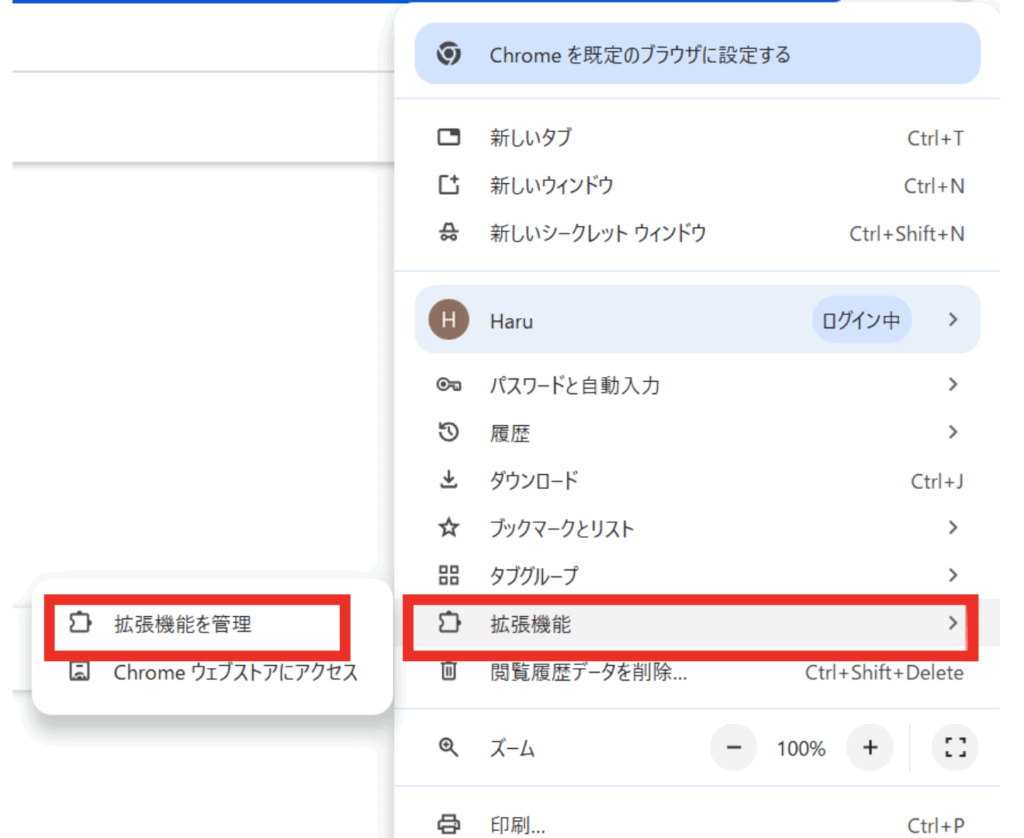Click the ダウンロード arrow icon
The height and width of the screenshot is (838, 1024).
(x=449, y=480)
